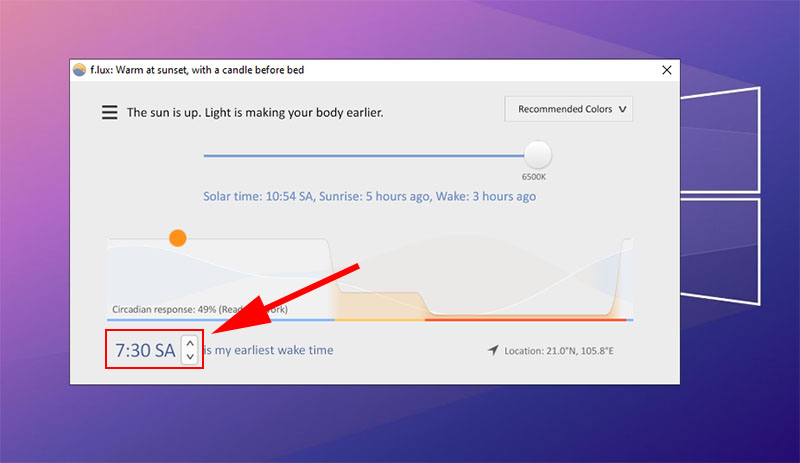This screenshot has width=800, height=463.
Task: Click the f.lux window title text
Action: point(197,70)
